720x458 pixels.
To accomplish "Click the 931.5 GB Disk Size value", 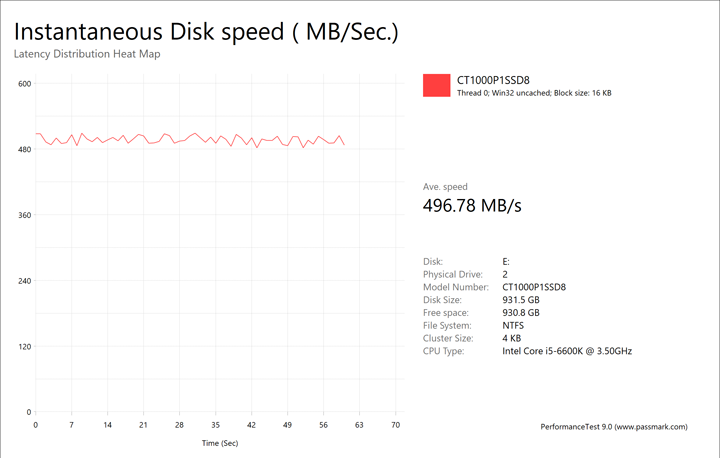I will click(x=520, y=300).
